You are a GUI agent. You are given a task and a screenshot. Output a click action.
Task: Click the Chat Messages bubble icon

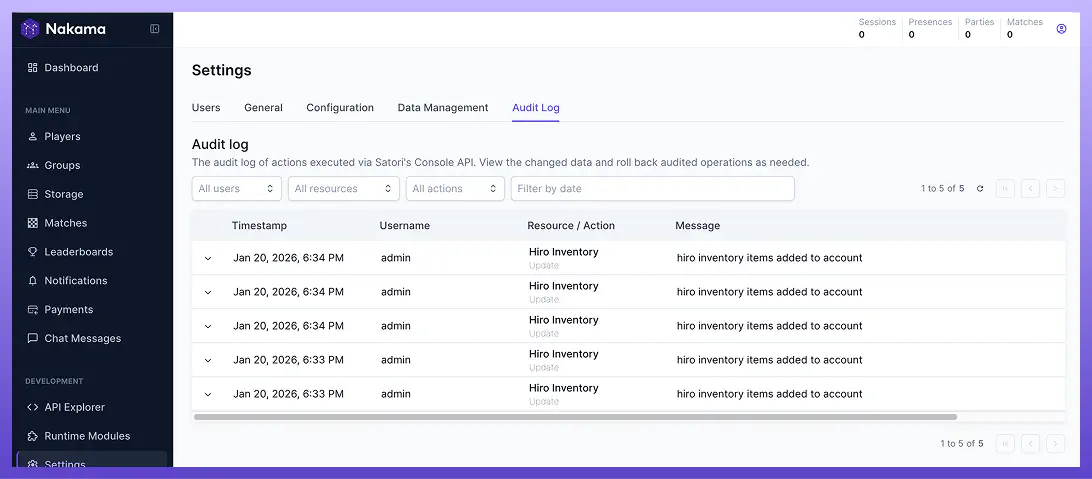click(32, 338)
